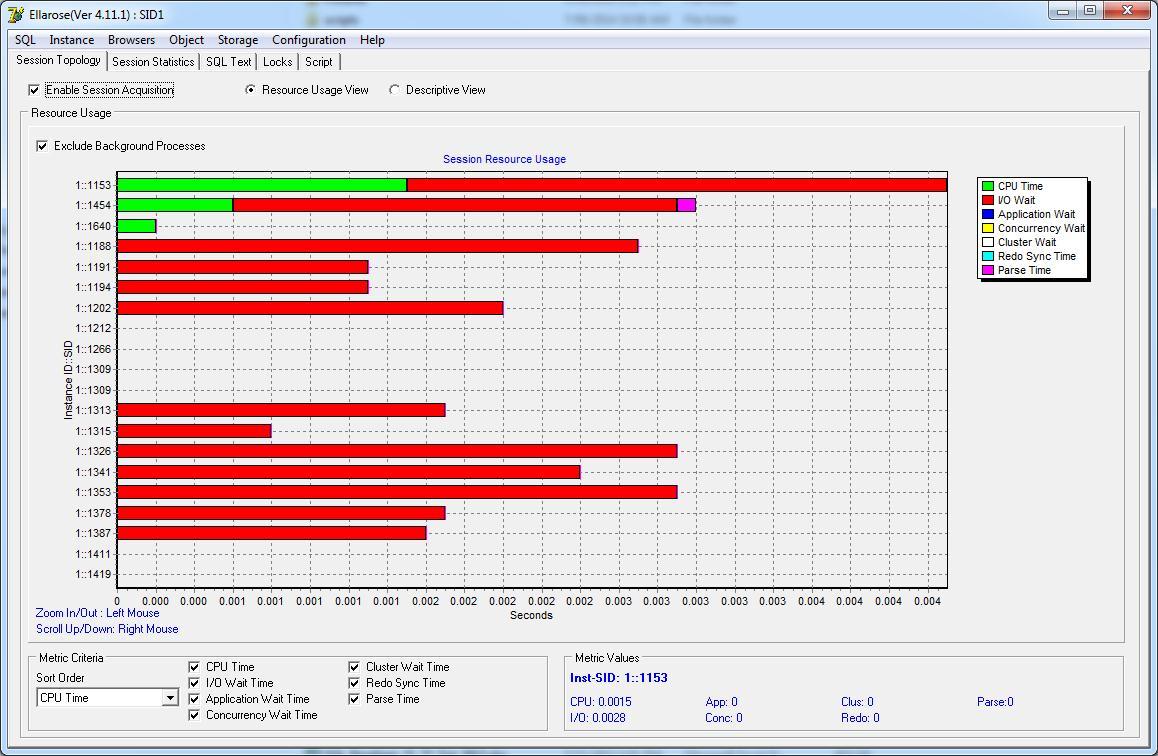
Task: Click the red bar of session 1::1191
Action: [x=243, y=267]
